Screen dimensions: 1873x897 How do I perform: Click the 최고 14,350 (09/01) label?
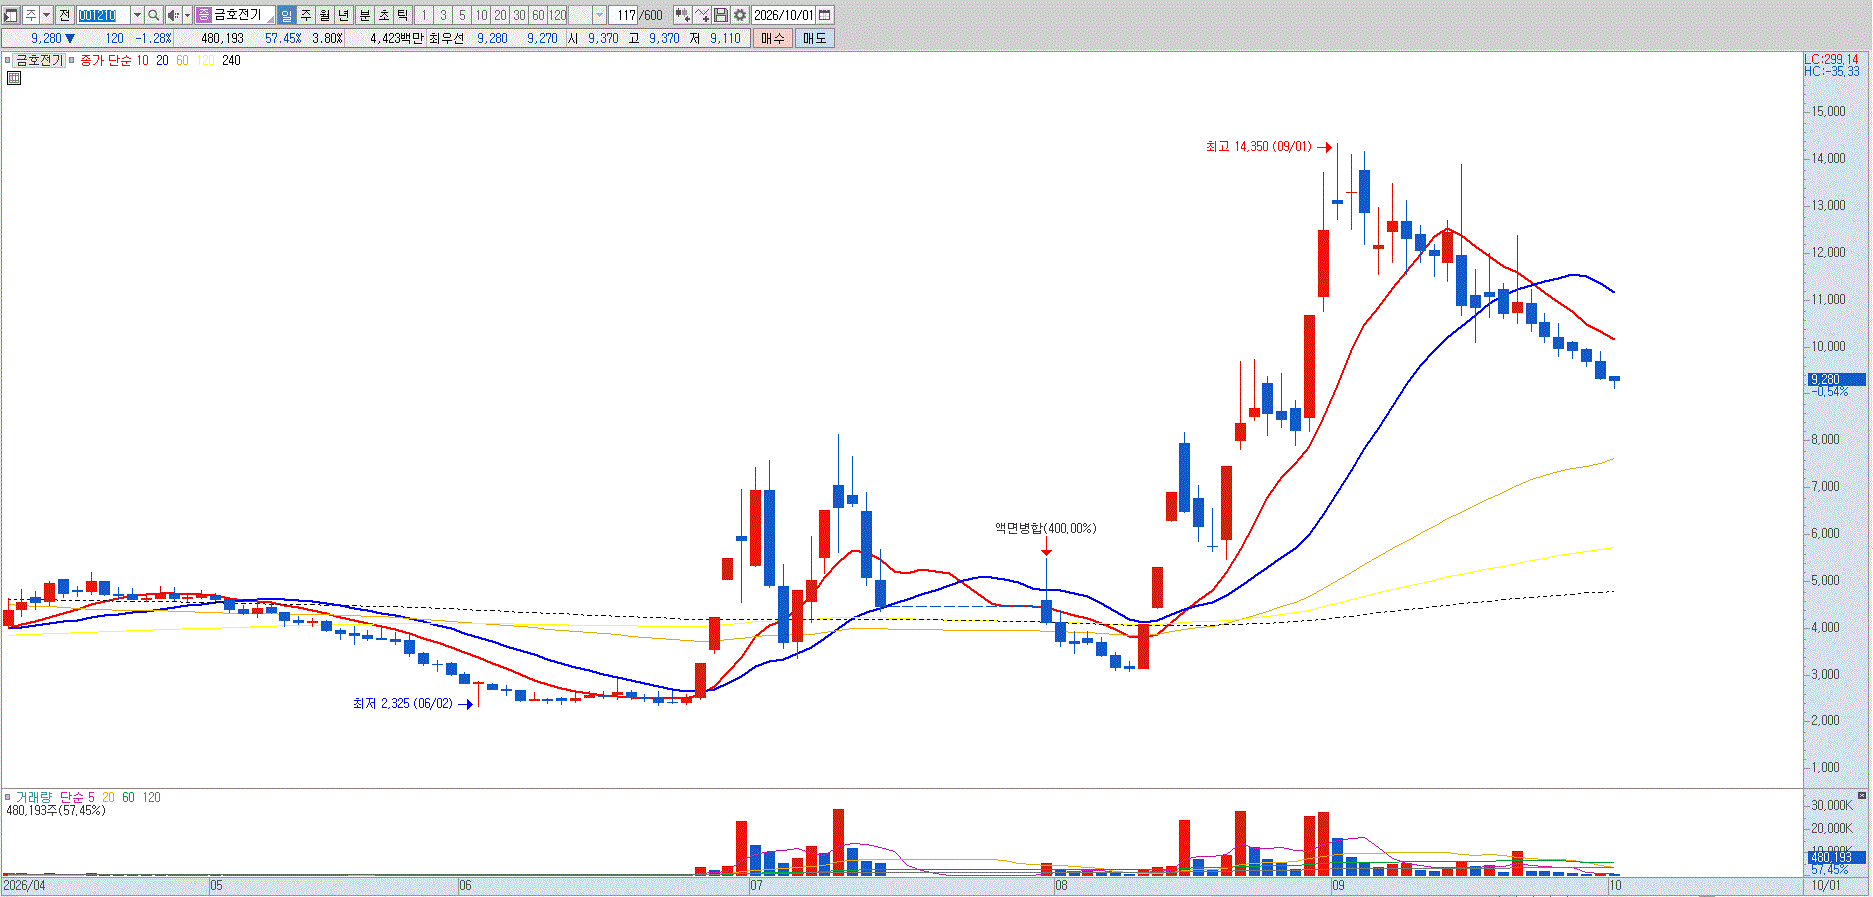(x=1258, y=146)
